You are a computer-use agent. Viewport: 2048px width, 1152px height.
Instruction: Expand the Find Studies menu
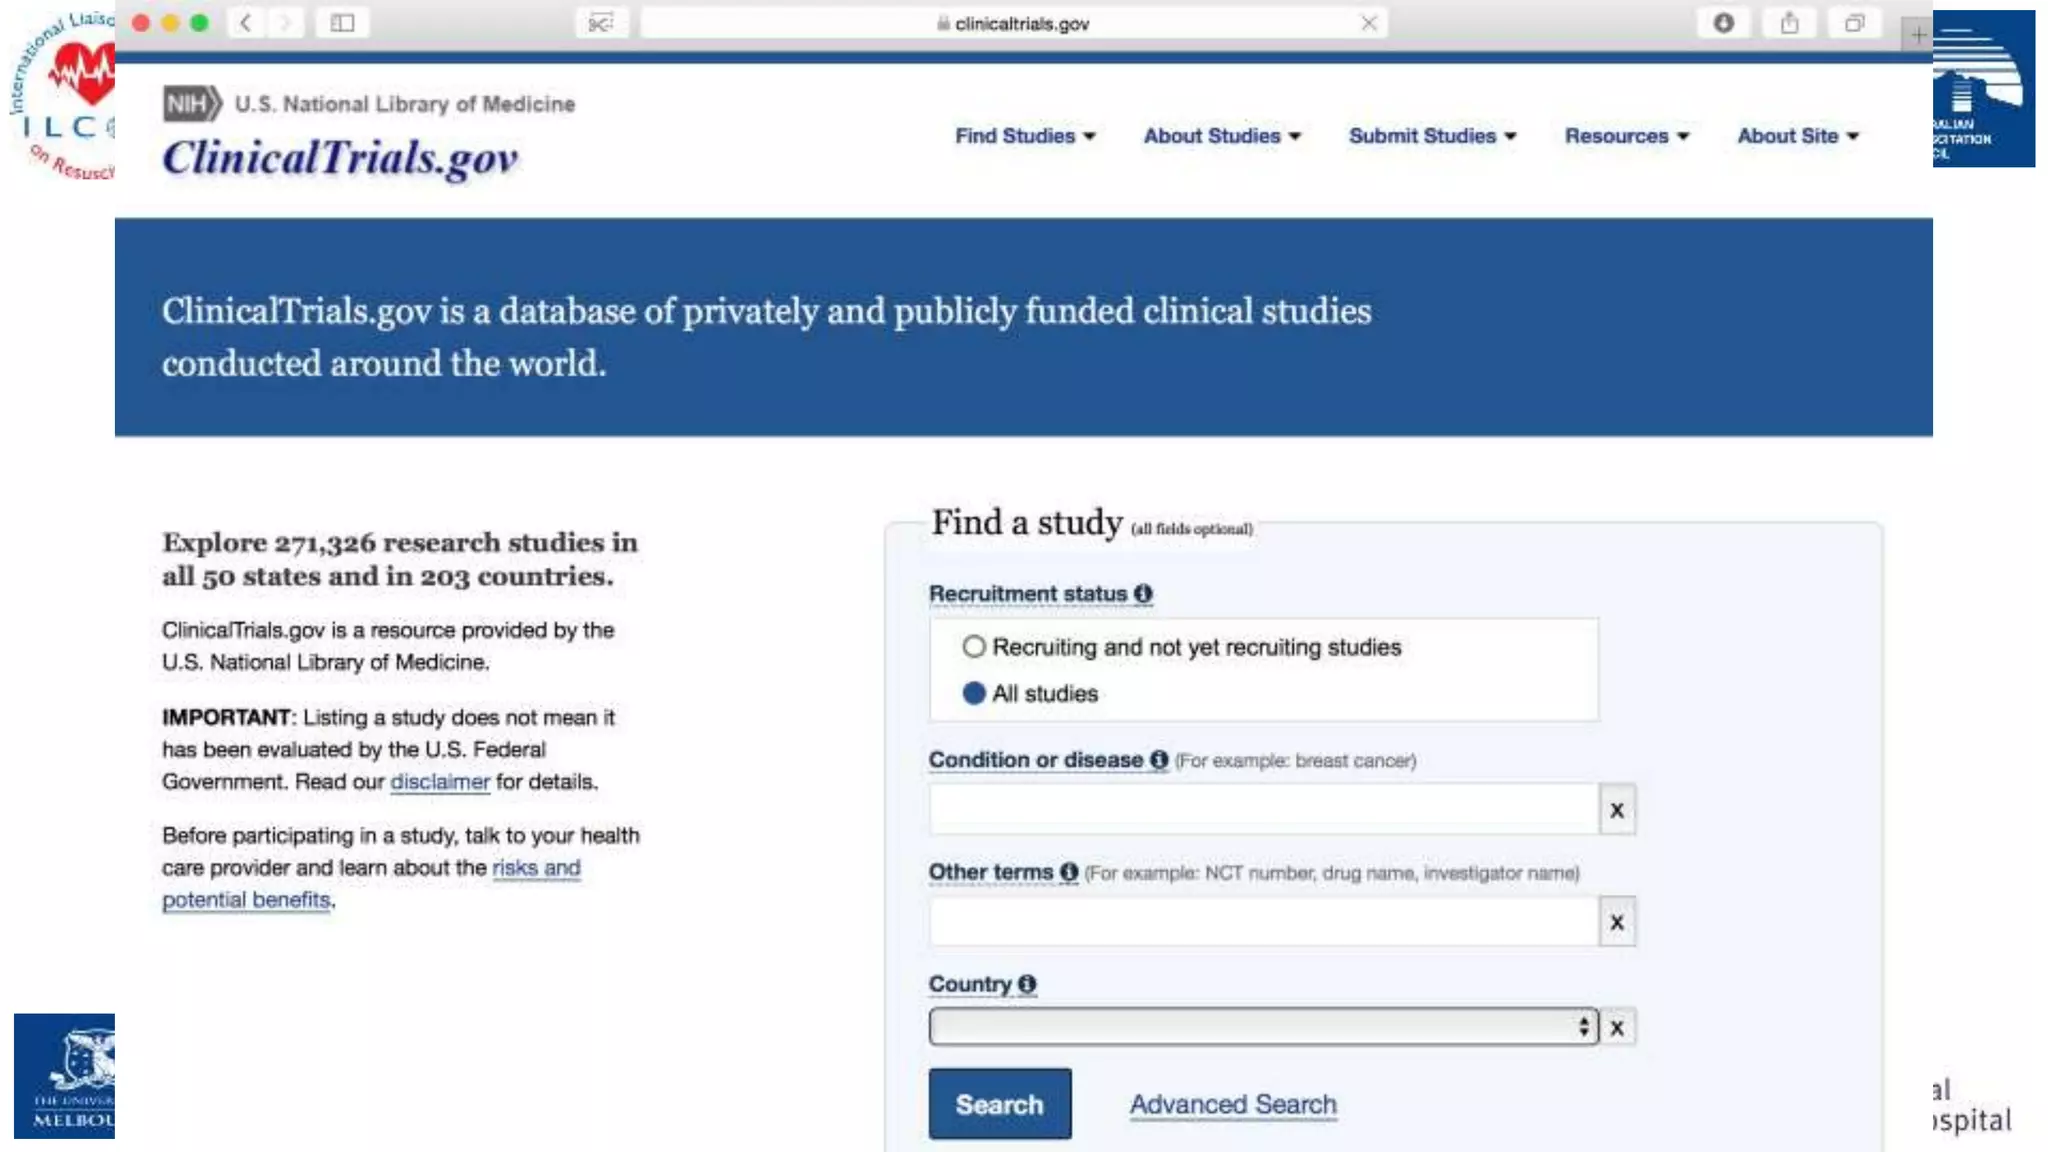click(x=1025, y=136)
